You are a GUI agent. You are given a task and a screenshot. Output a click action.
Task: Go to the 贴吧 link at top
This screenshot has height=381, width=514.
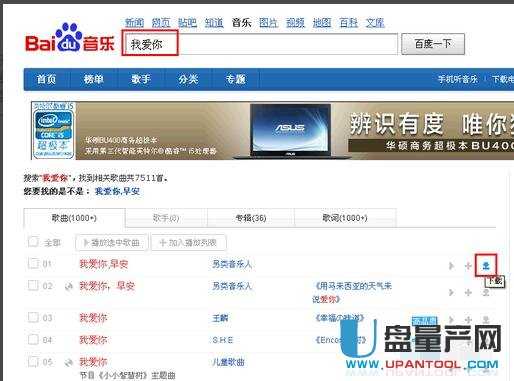pos(187,23)
